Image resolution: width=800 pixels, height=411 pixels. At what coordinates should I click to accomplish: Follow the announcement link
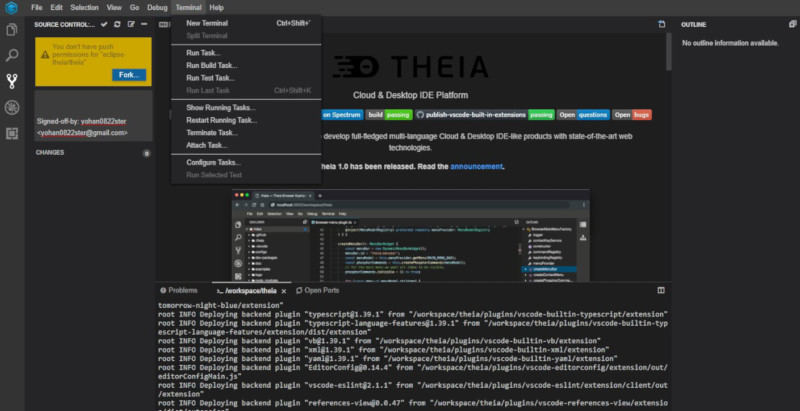pyautogui.click(x=477, y=166)
